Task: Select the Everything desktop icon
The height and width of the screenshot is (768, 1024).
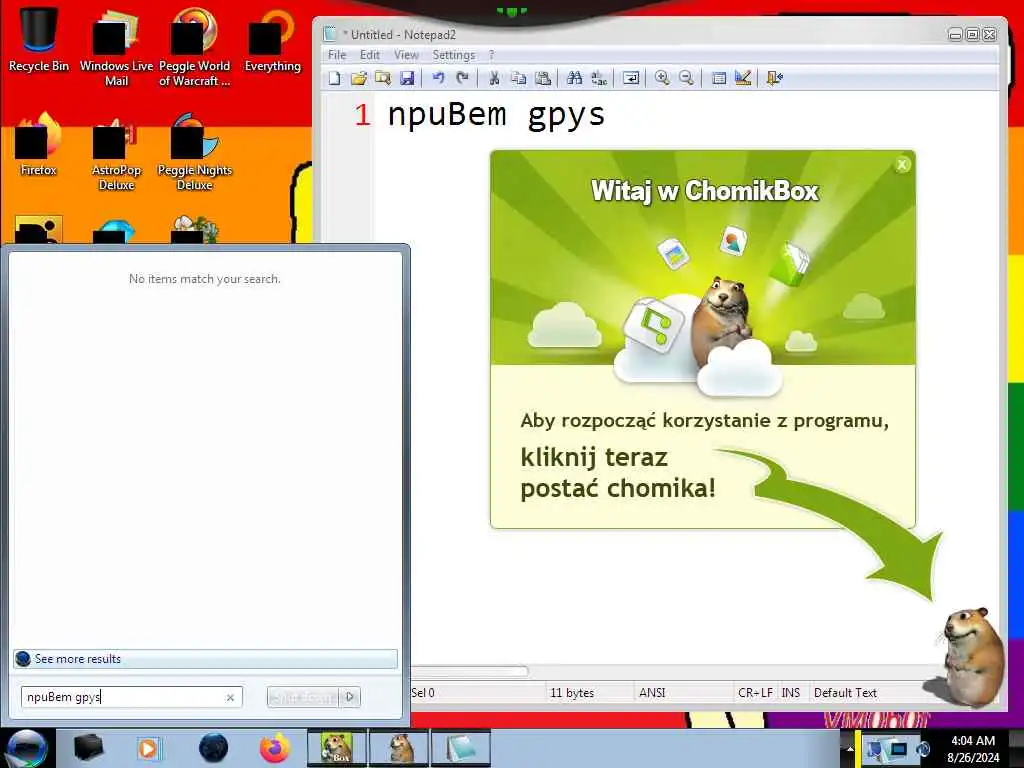Action: click(272, 40)
